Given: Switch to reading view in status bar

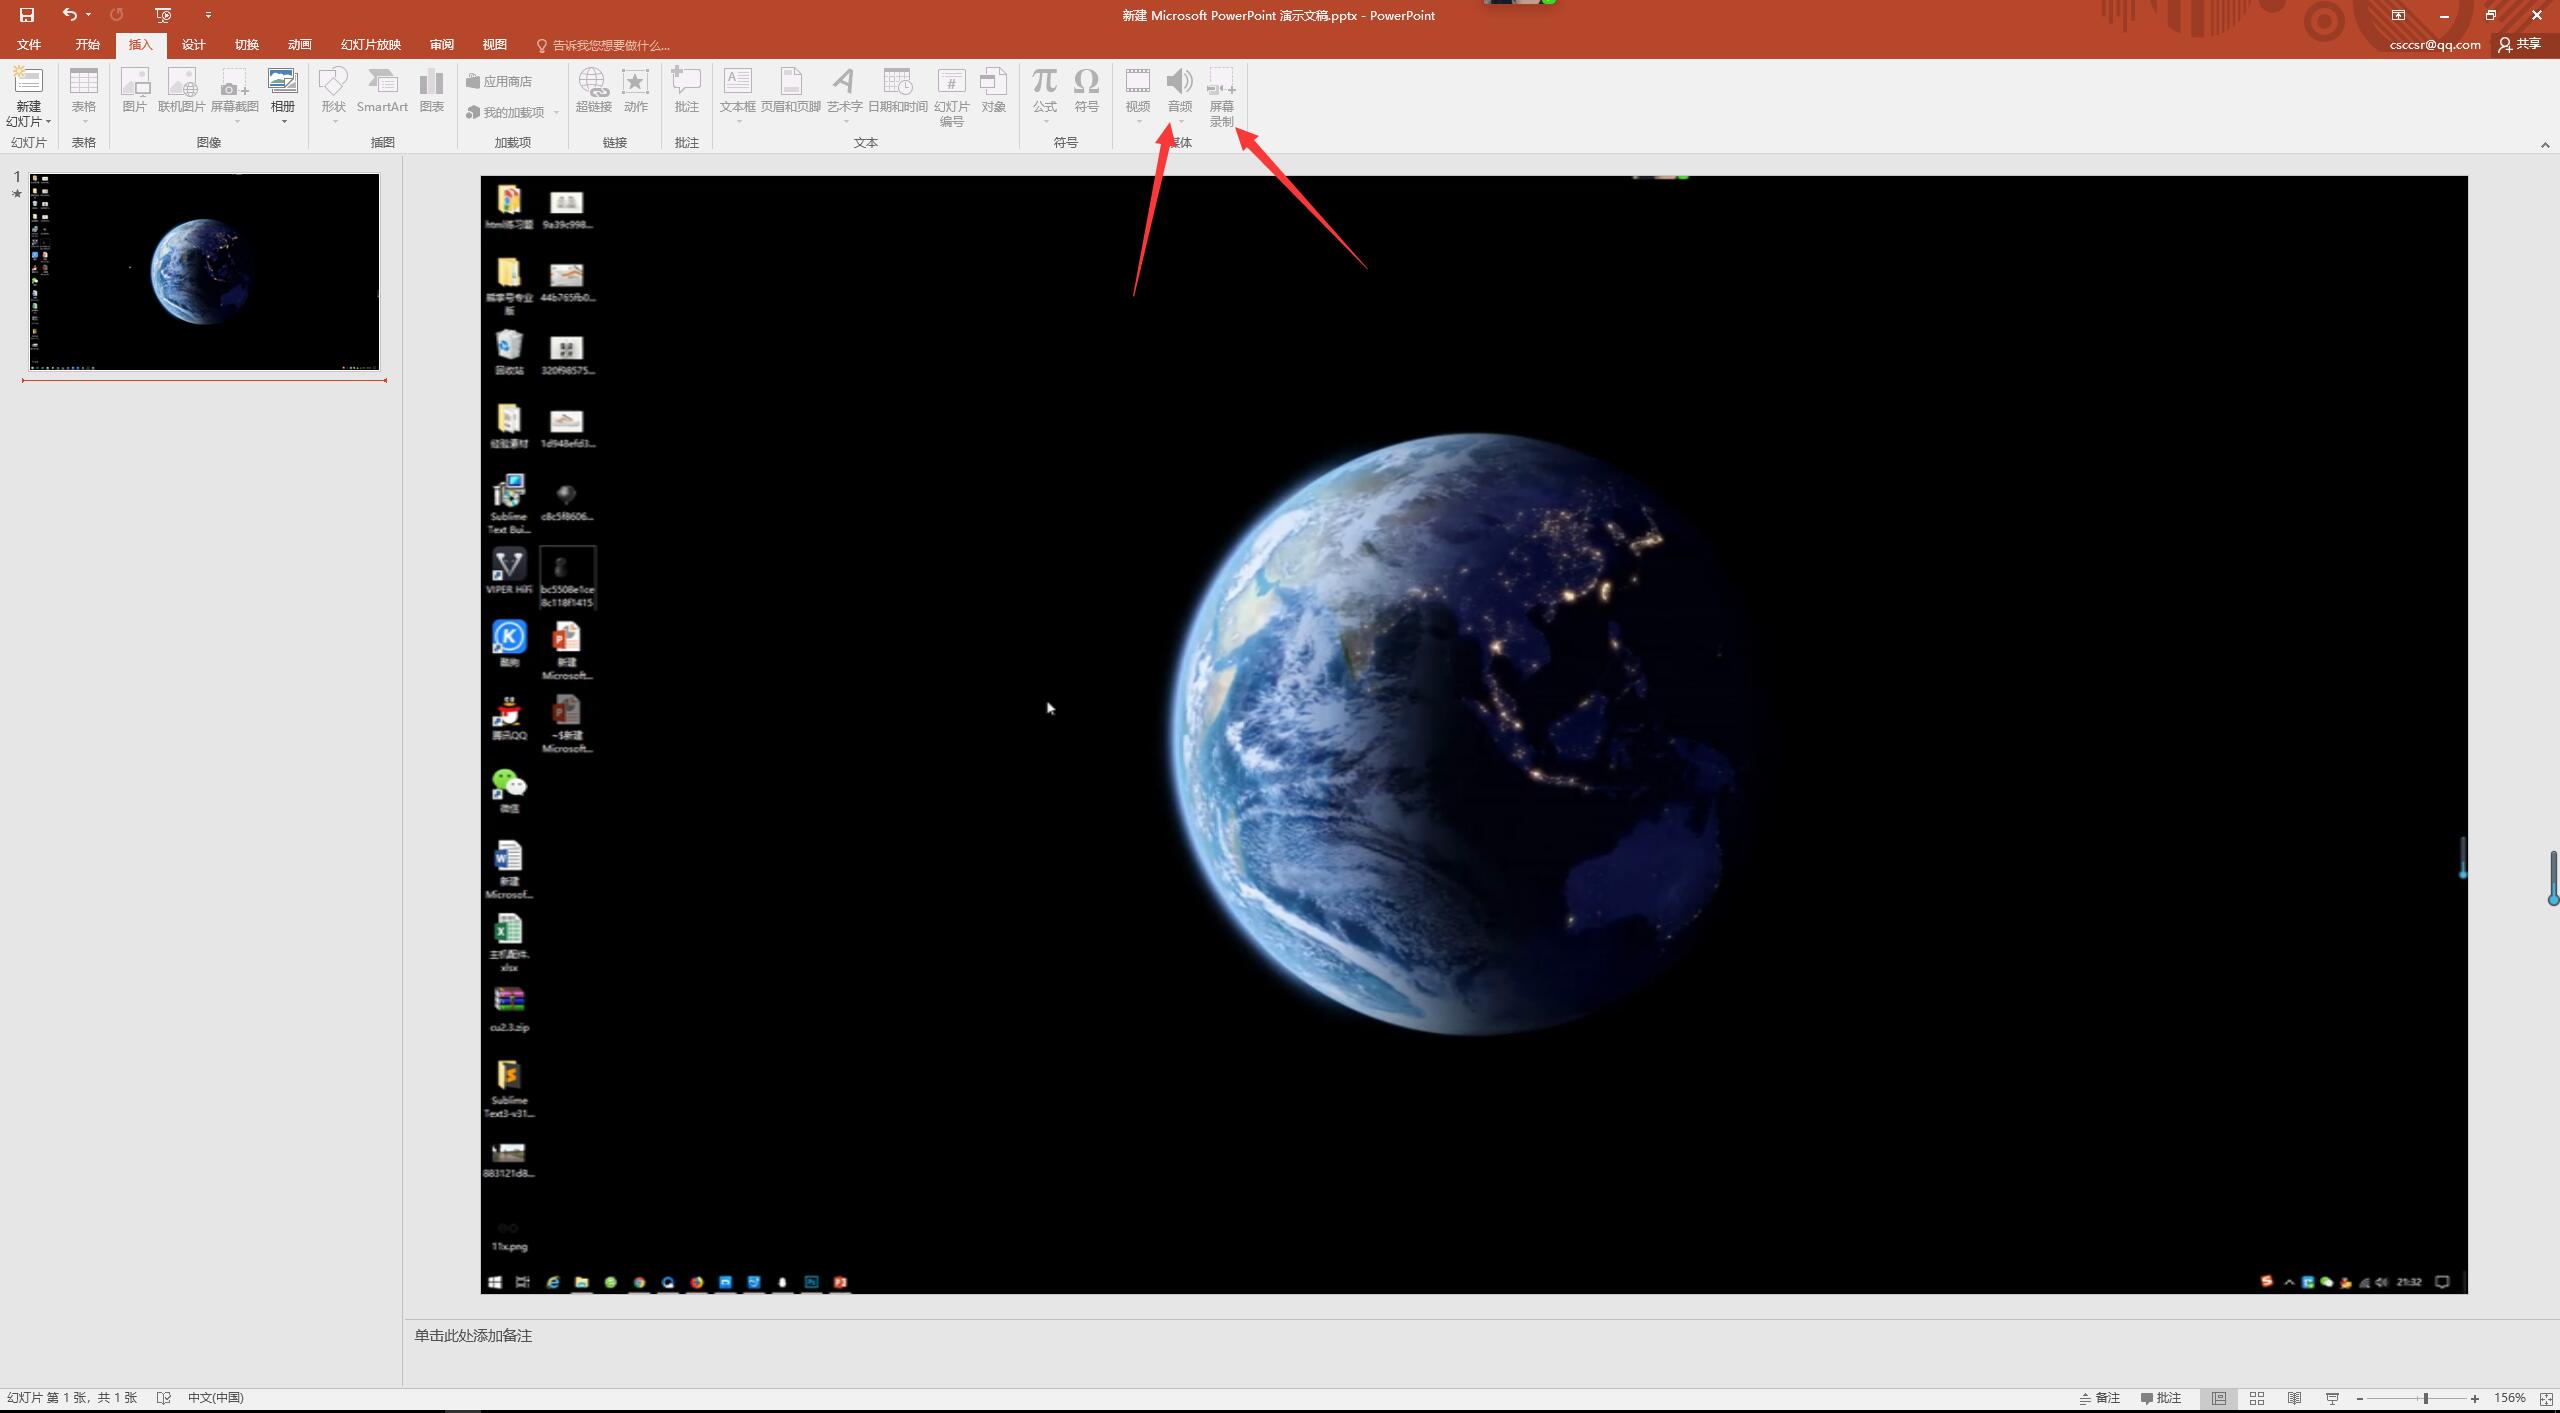Looking at the screenshot, I should [2294, 1398].
